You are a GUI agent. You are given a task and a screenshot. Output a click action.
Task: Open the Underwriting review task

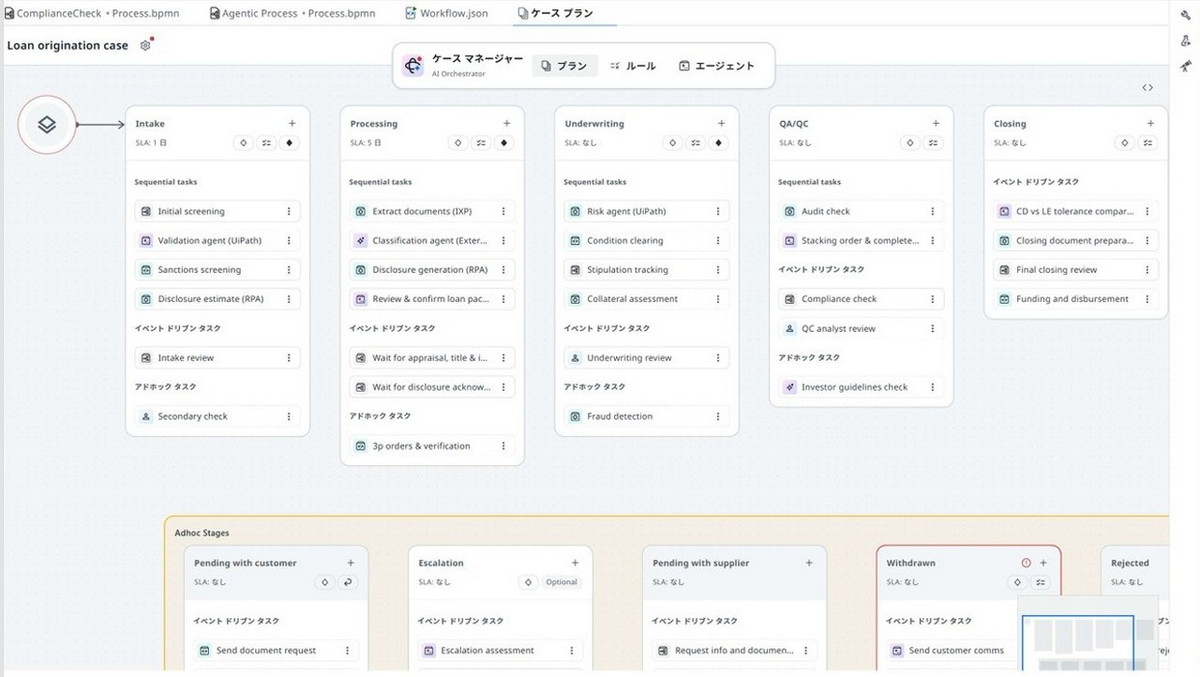click(x=647, y=358)
